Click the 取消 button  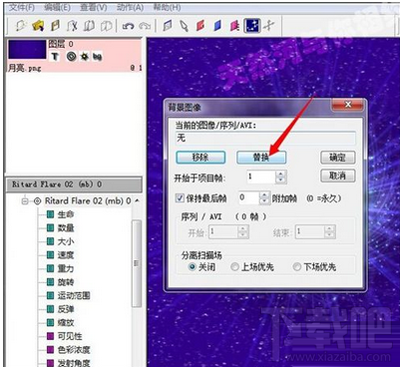click(338, 176)
